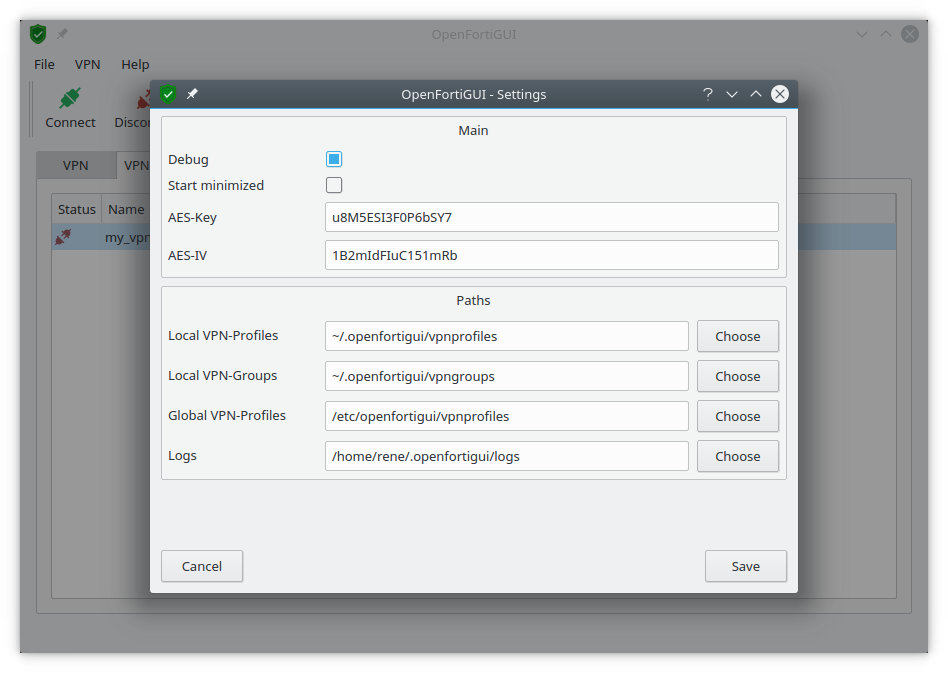Click the OpenFortiGUI - Settings title text

(473, 94)
